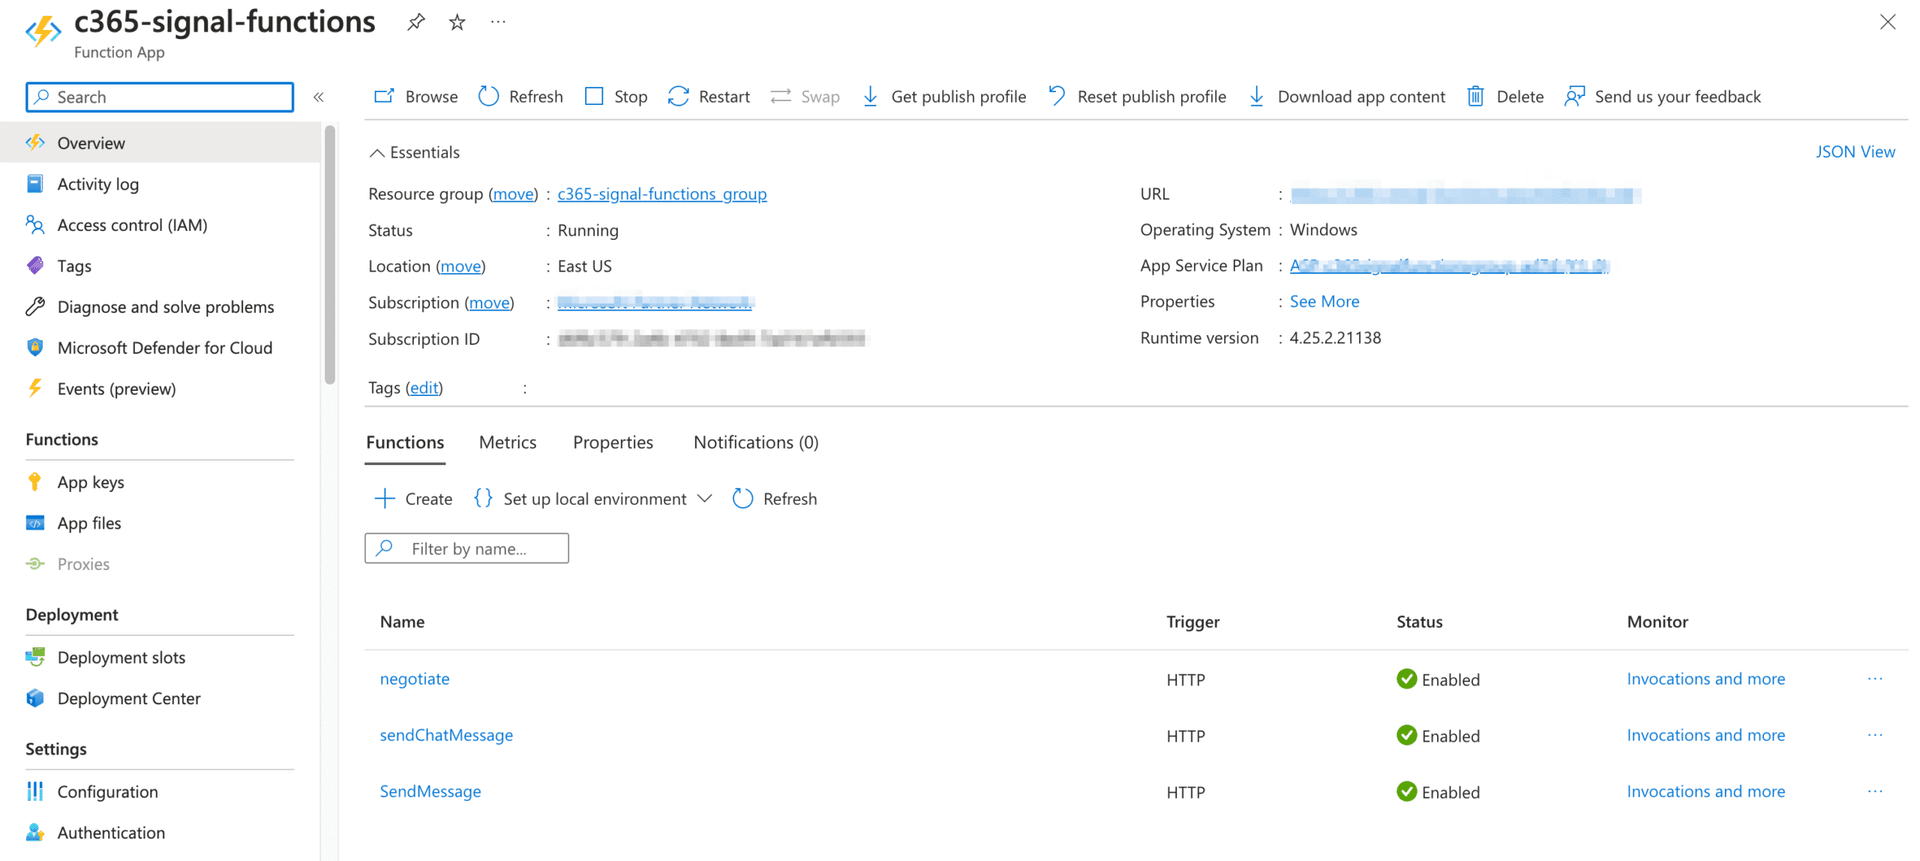
Task: Mark the function app as favorite star
Action: 457,22
